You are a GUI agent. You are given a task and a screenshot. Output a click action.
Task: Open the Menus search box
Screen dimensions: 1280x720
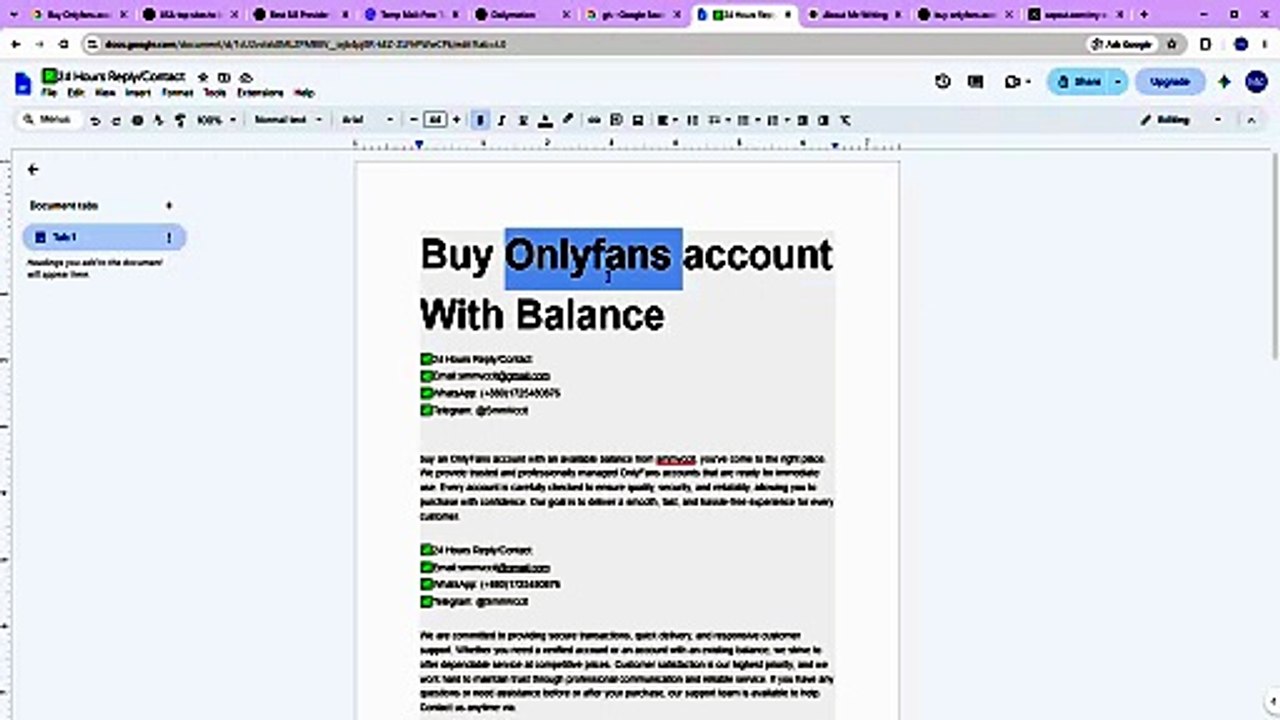[48, 120]
